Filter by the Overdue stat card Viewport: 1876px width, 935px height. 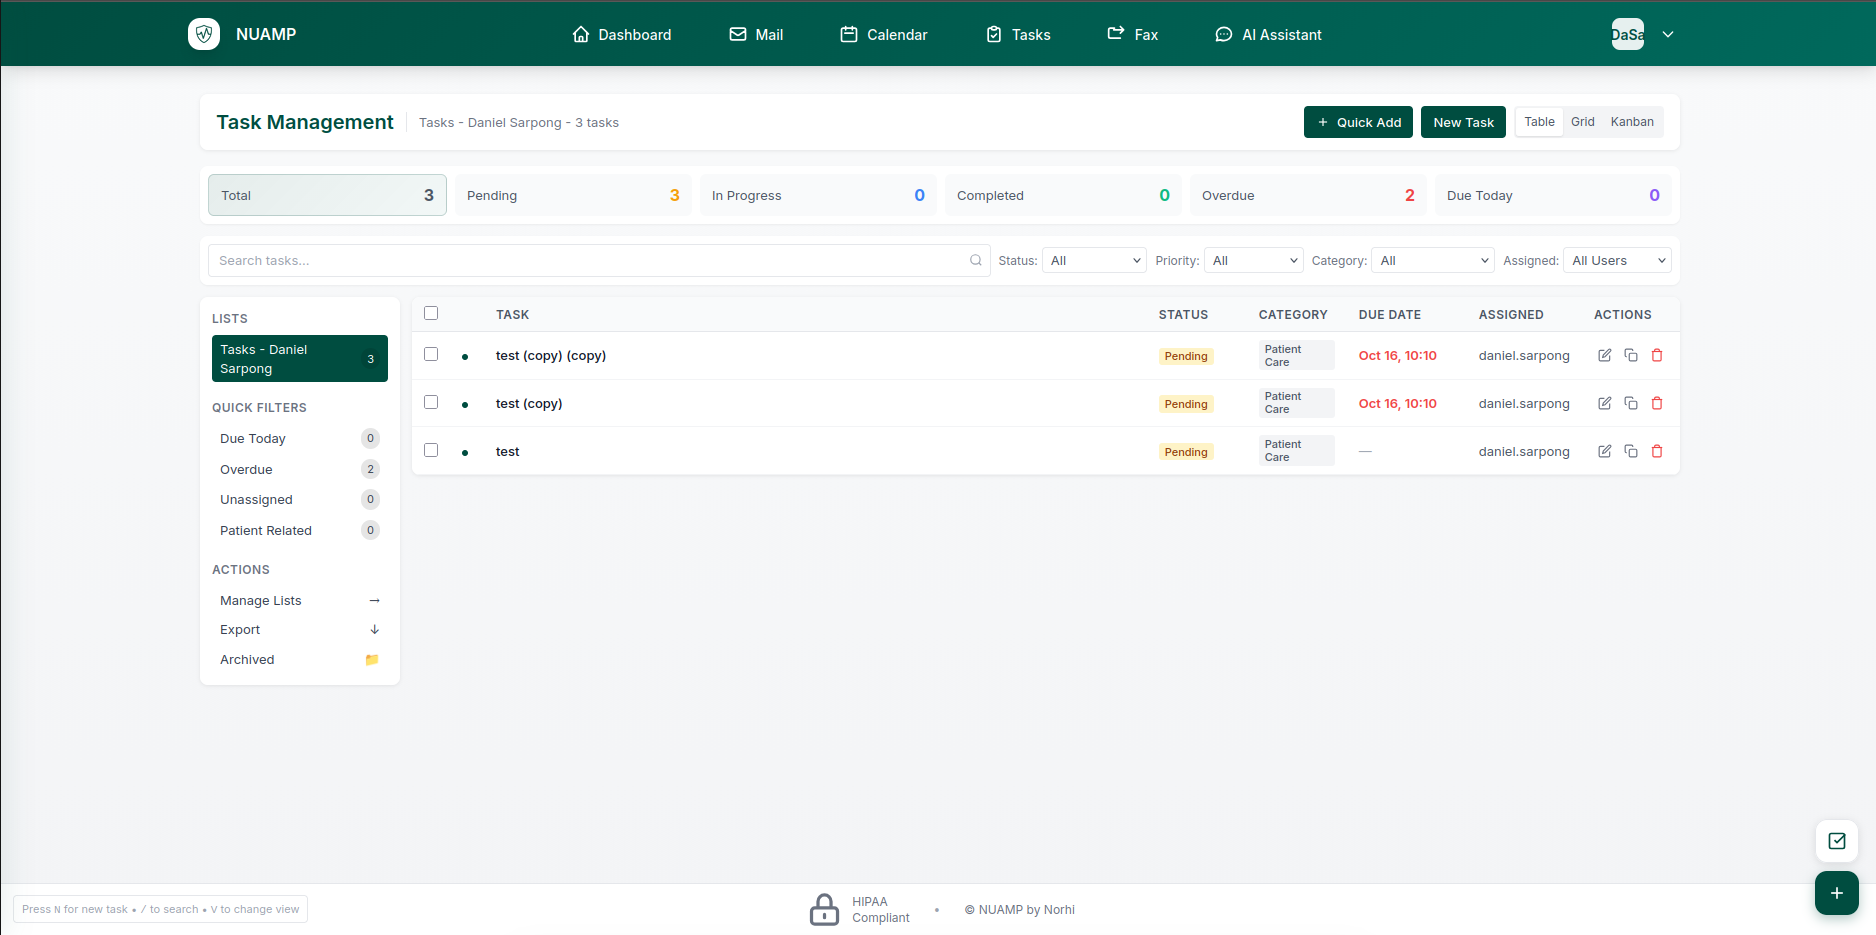[1308, 195]
